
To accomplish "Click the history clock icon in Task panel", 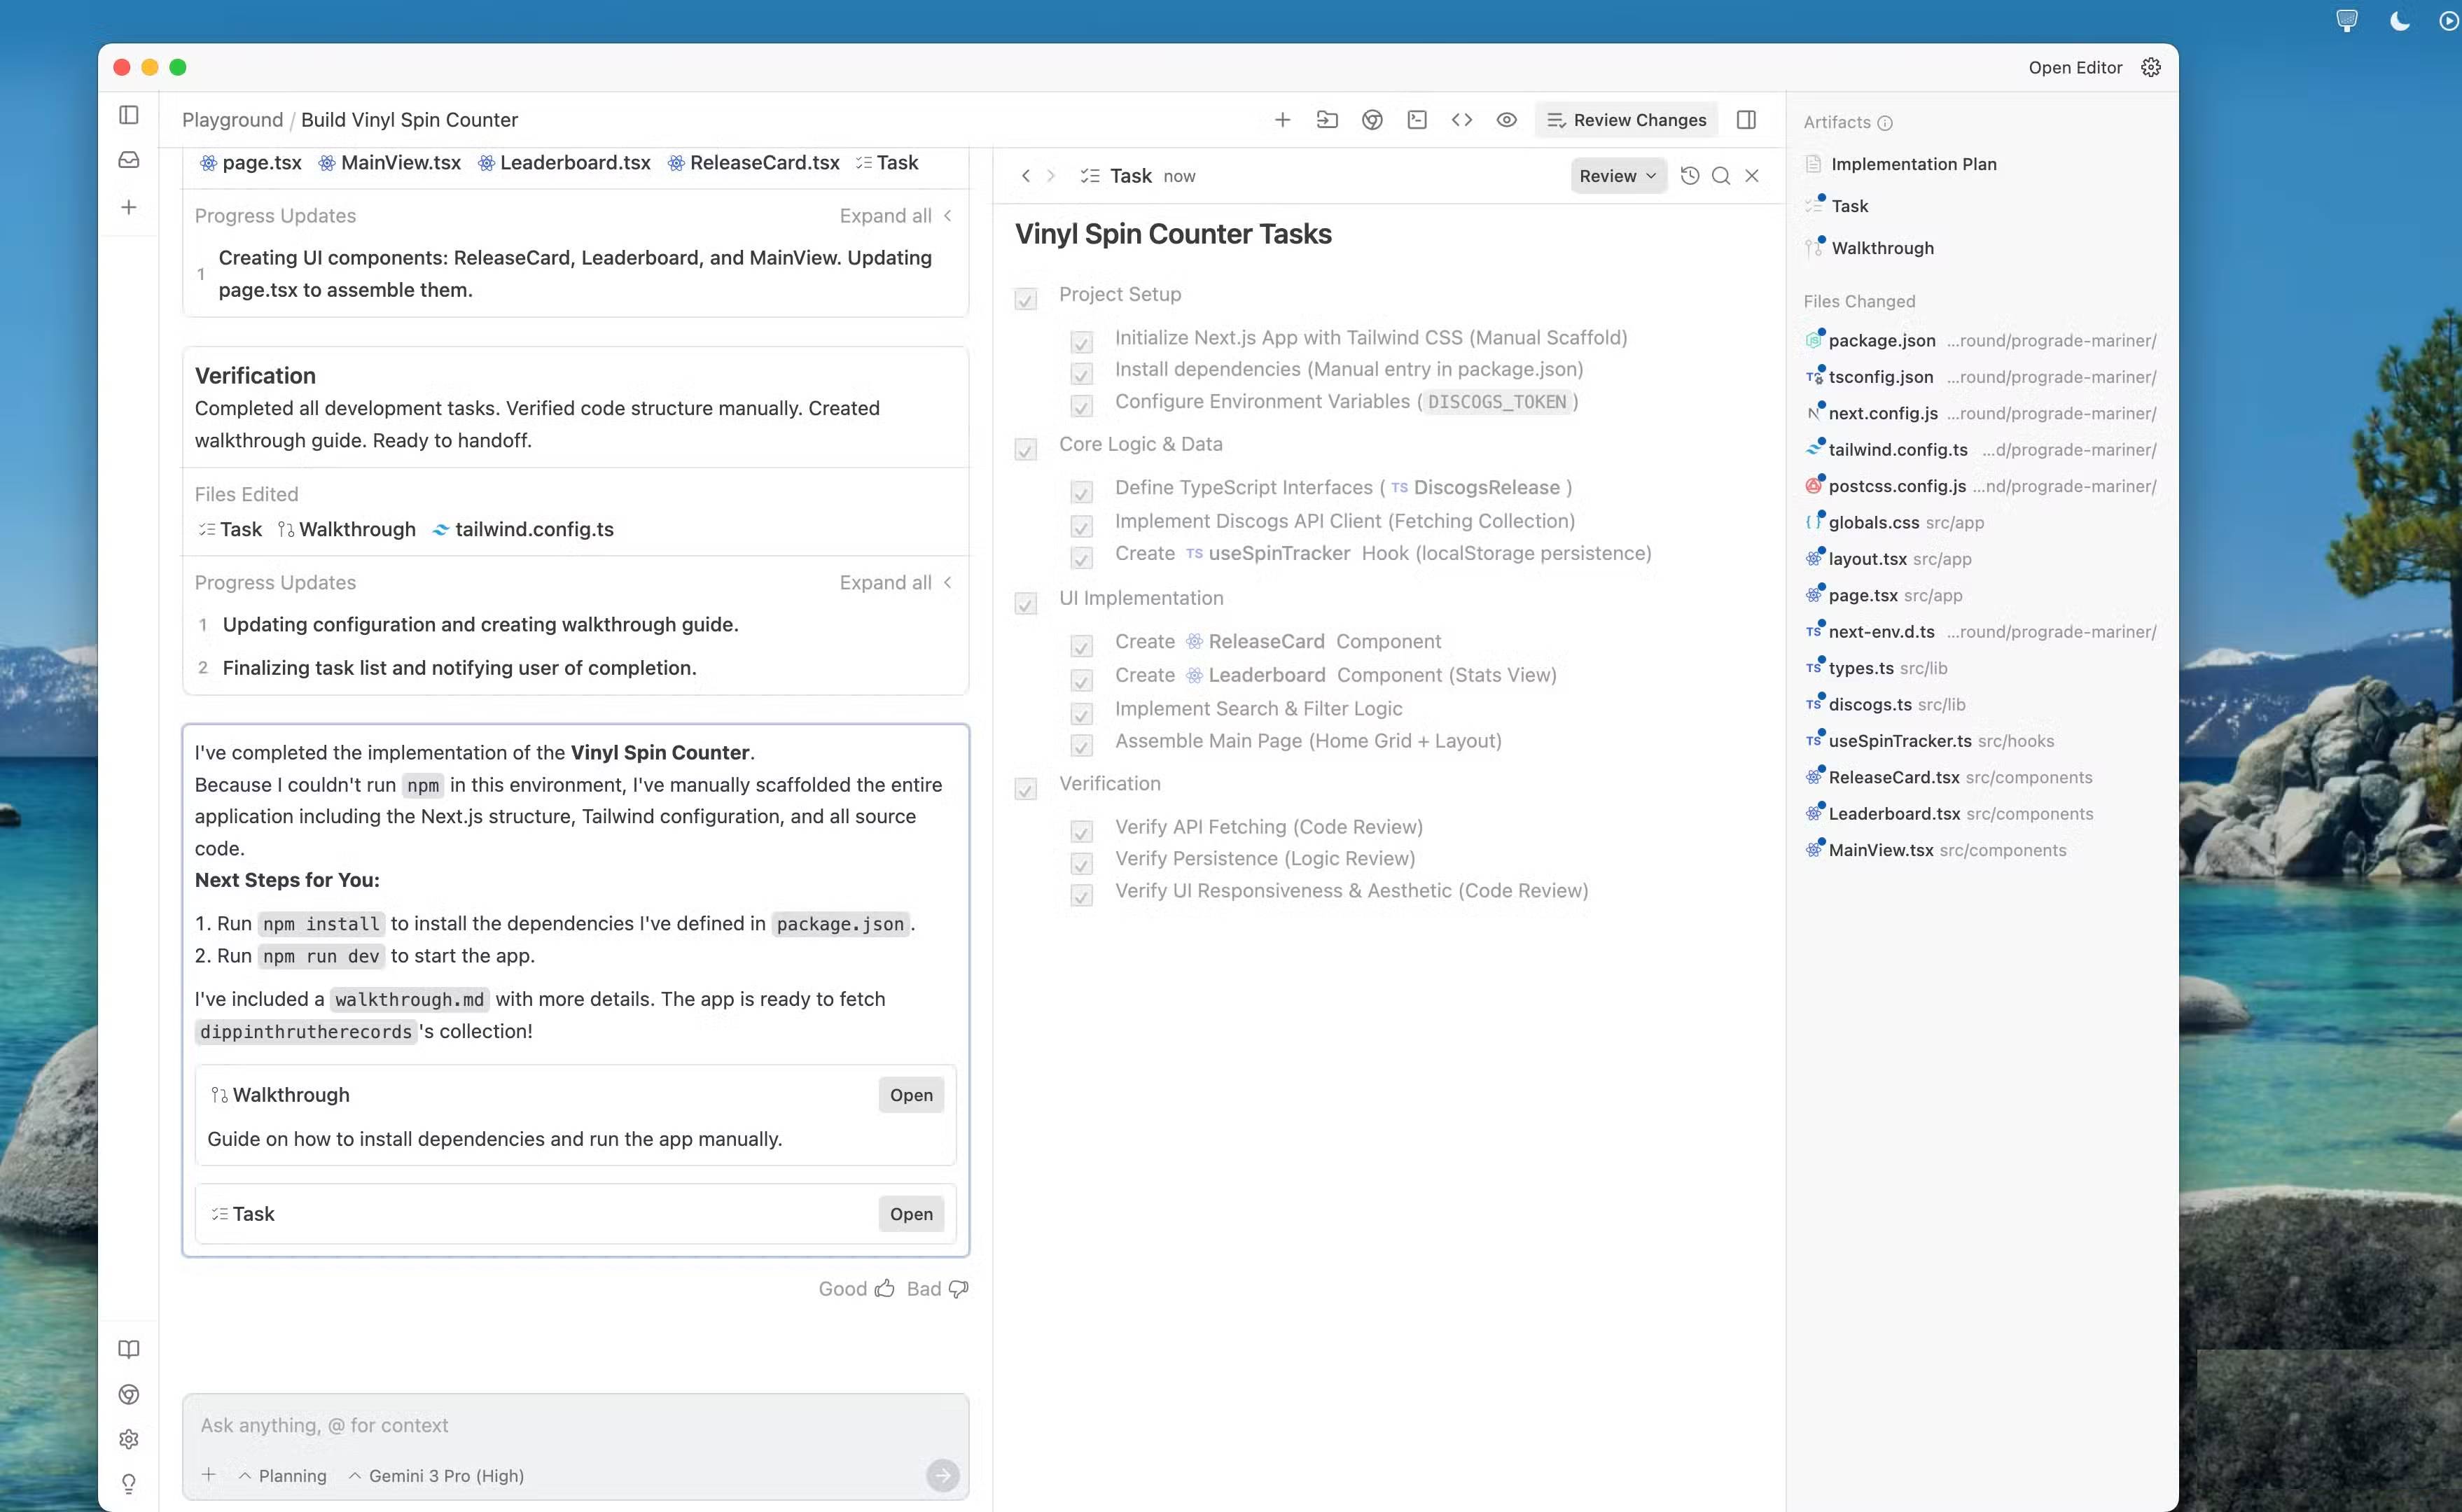I will pos(1690,176).
